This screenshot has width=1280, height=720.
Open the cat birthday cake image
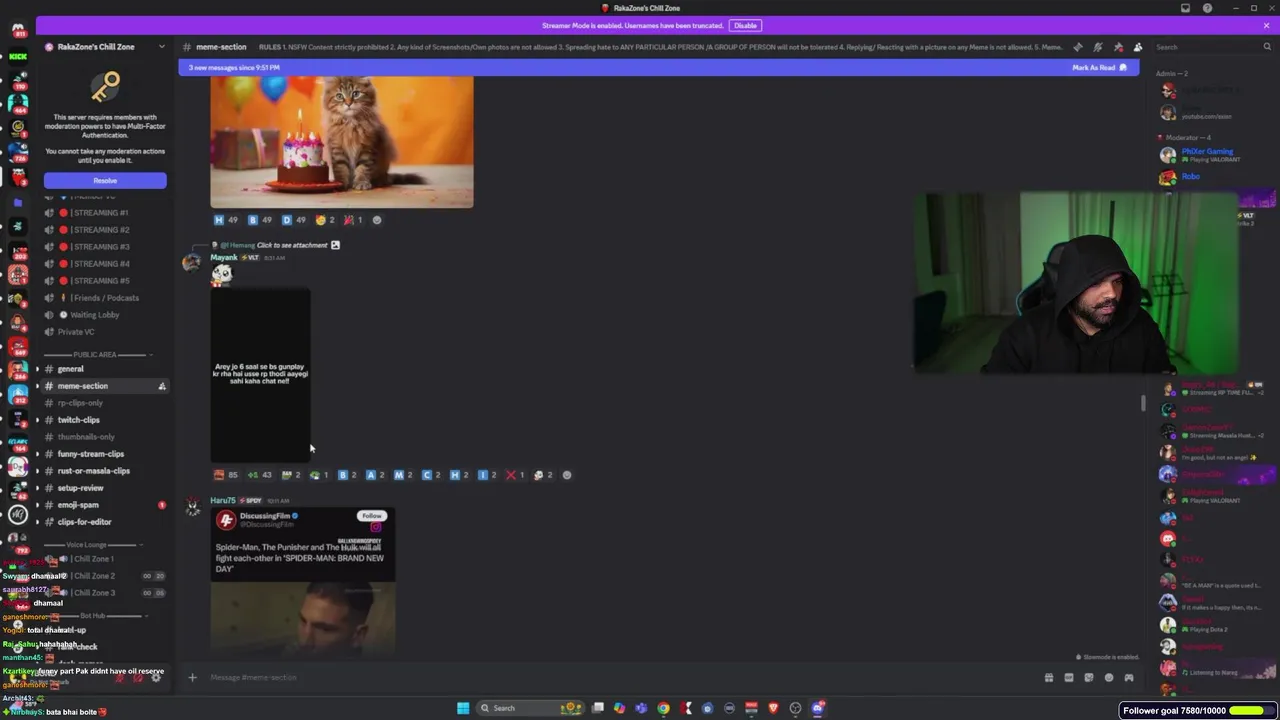pos(342,142)
